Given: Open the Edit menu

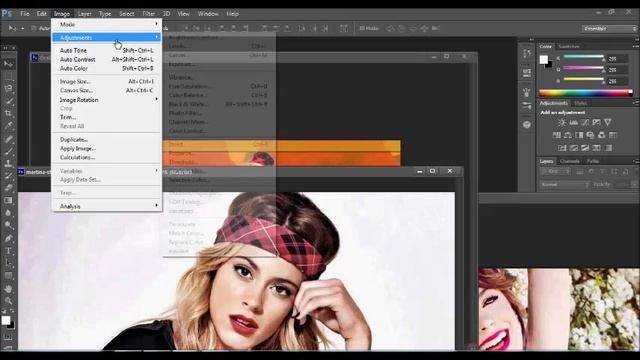Looking at the screenshot, I should 42,13.
